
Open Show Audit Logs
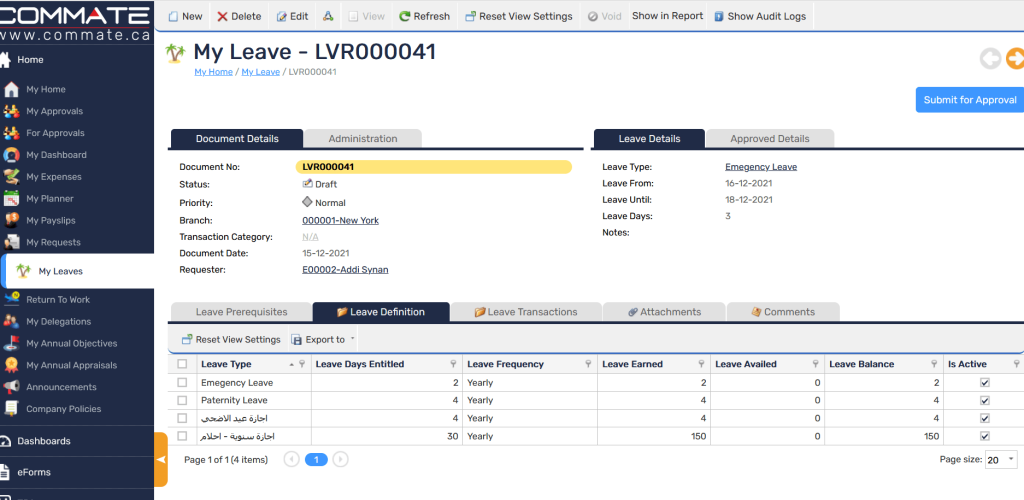[x=759, y=16]
